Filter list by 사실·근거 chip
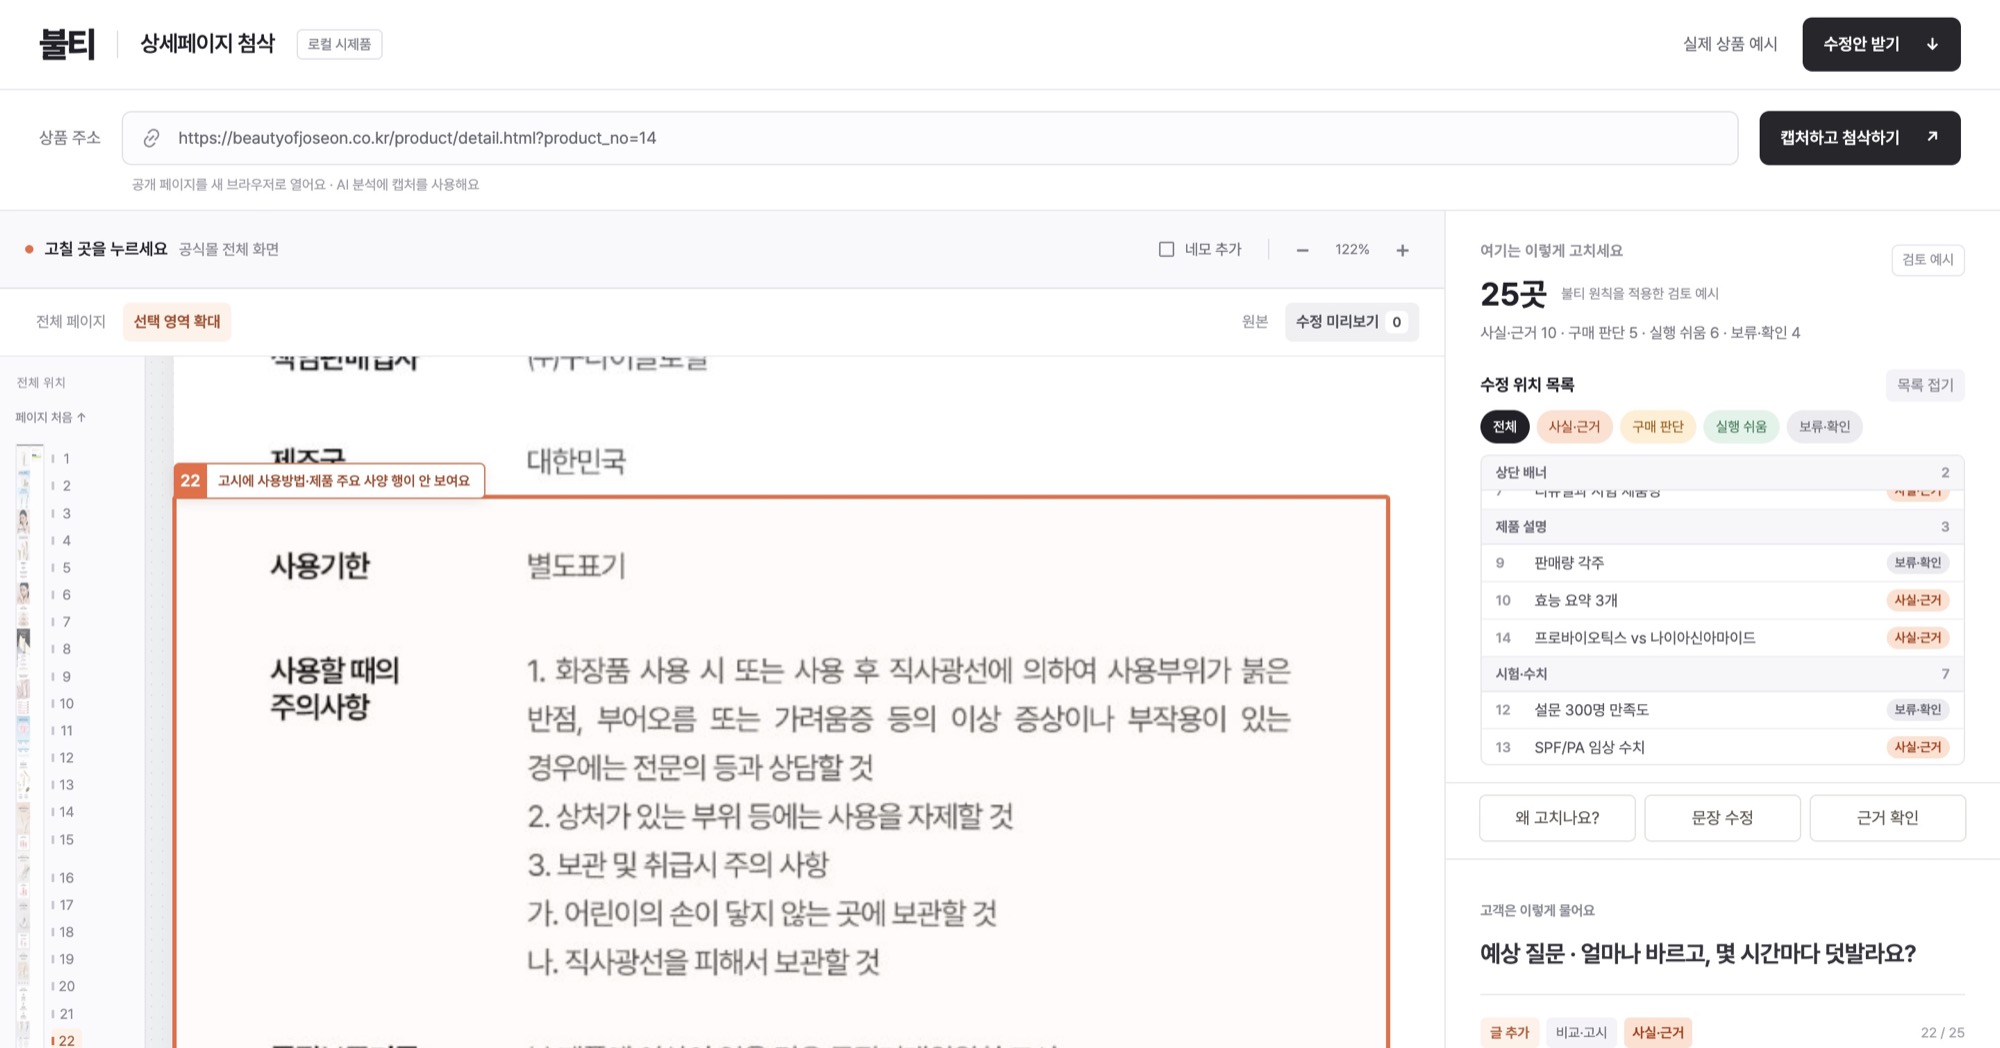This screenshot has width=2000, height=1048. (1575, 427)
